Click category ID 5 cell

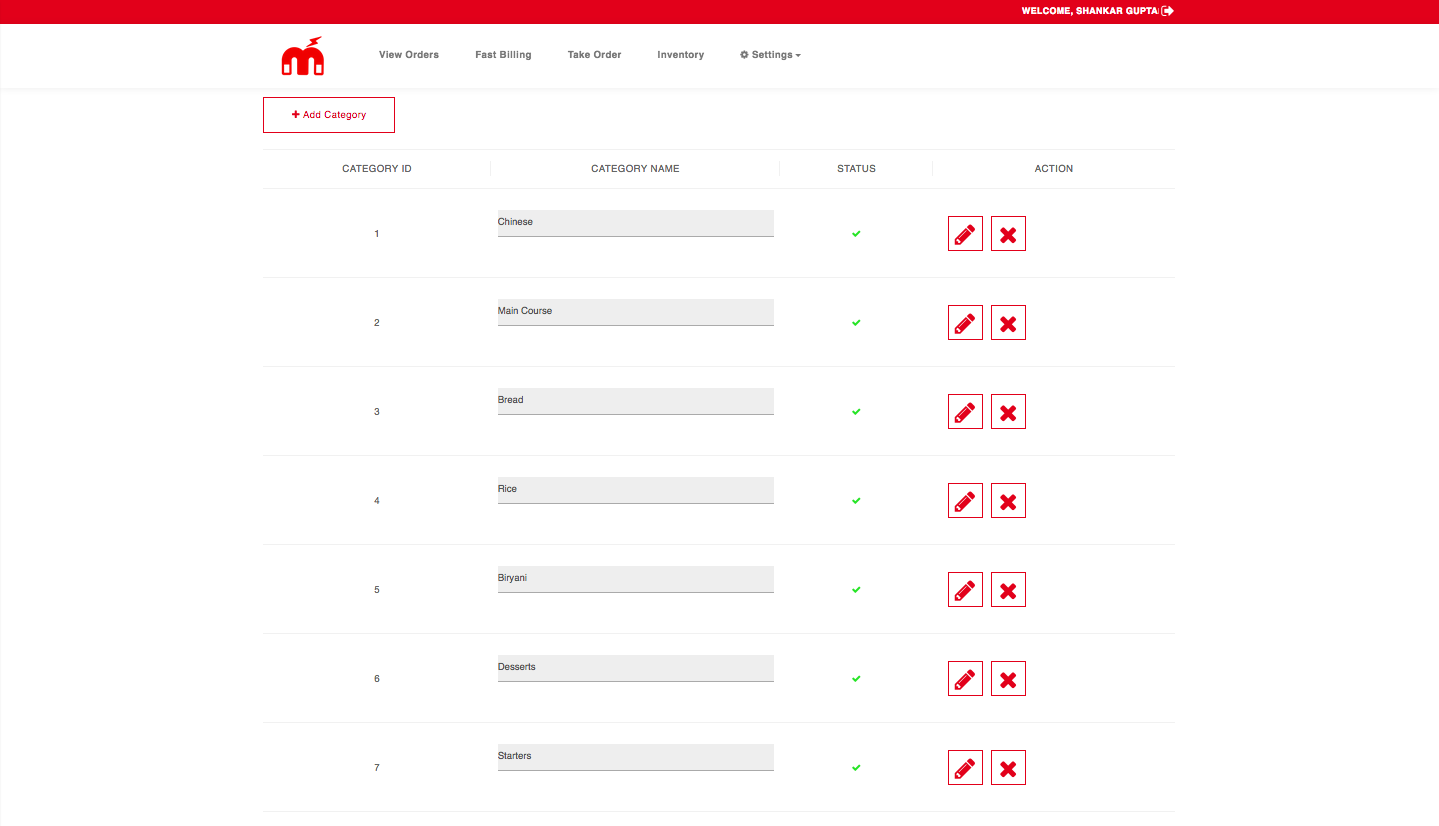(377, 590)
